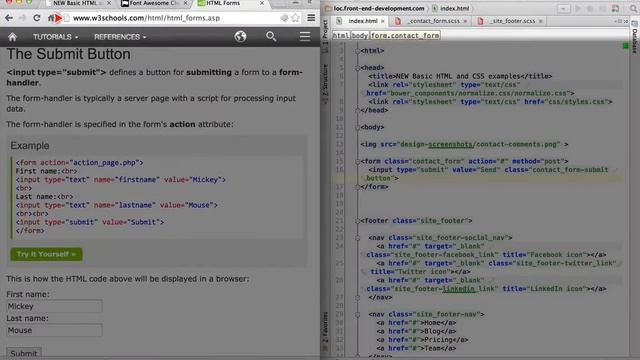The height and width of the screenshot is (360, 640).
Task: Collapse the <body> code fold
Action: tap(357, 127)
